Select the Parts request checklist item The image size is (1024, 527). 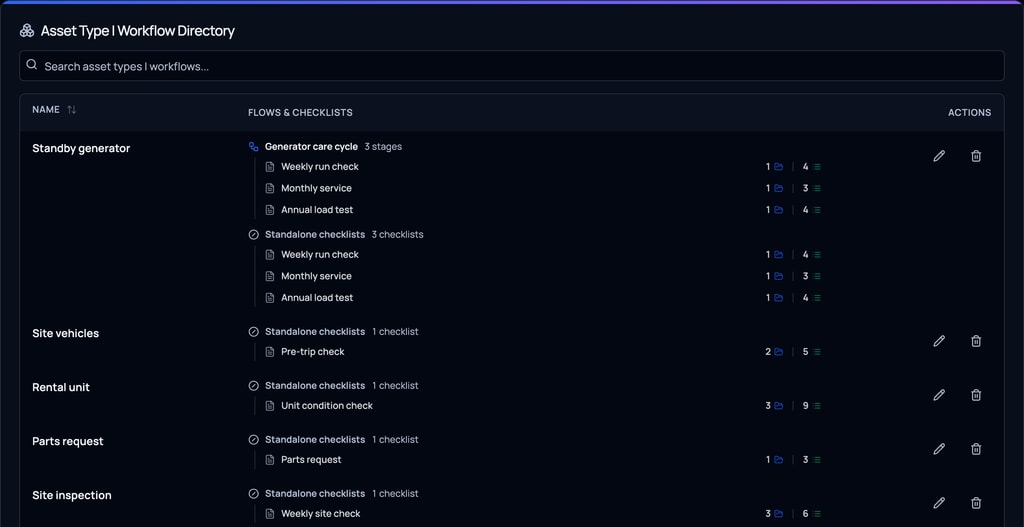(x=311, y=460)
